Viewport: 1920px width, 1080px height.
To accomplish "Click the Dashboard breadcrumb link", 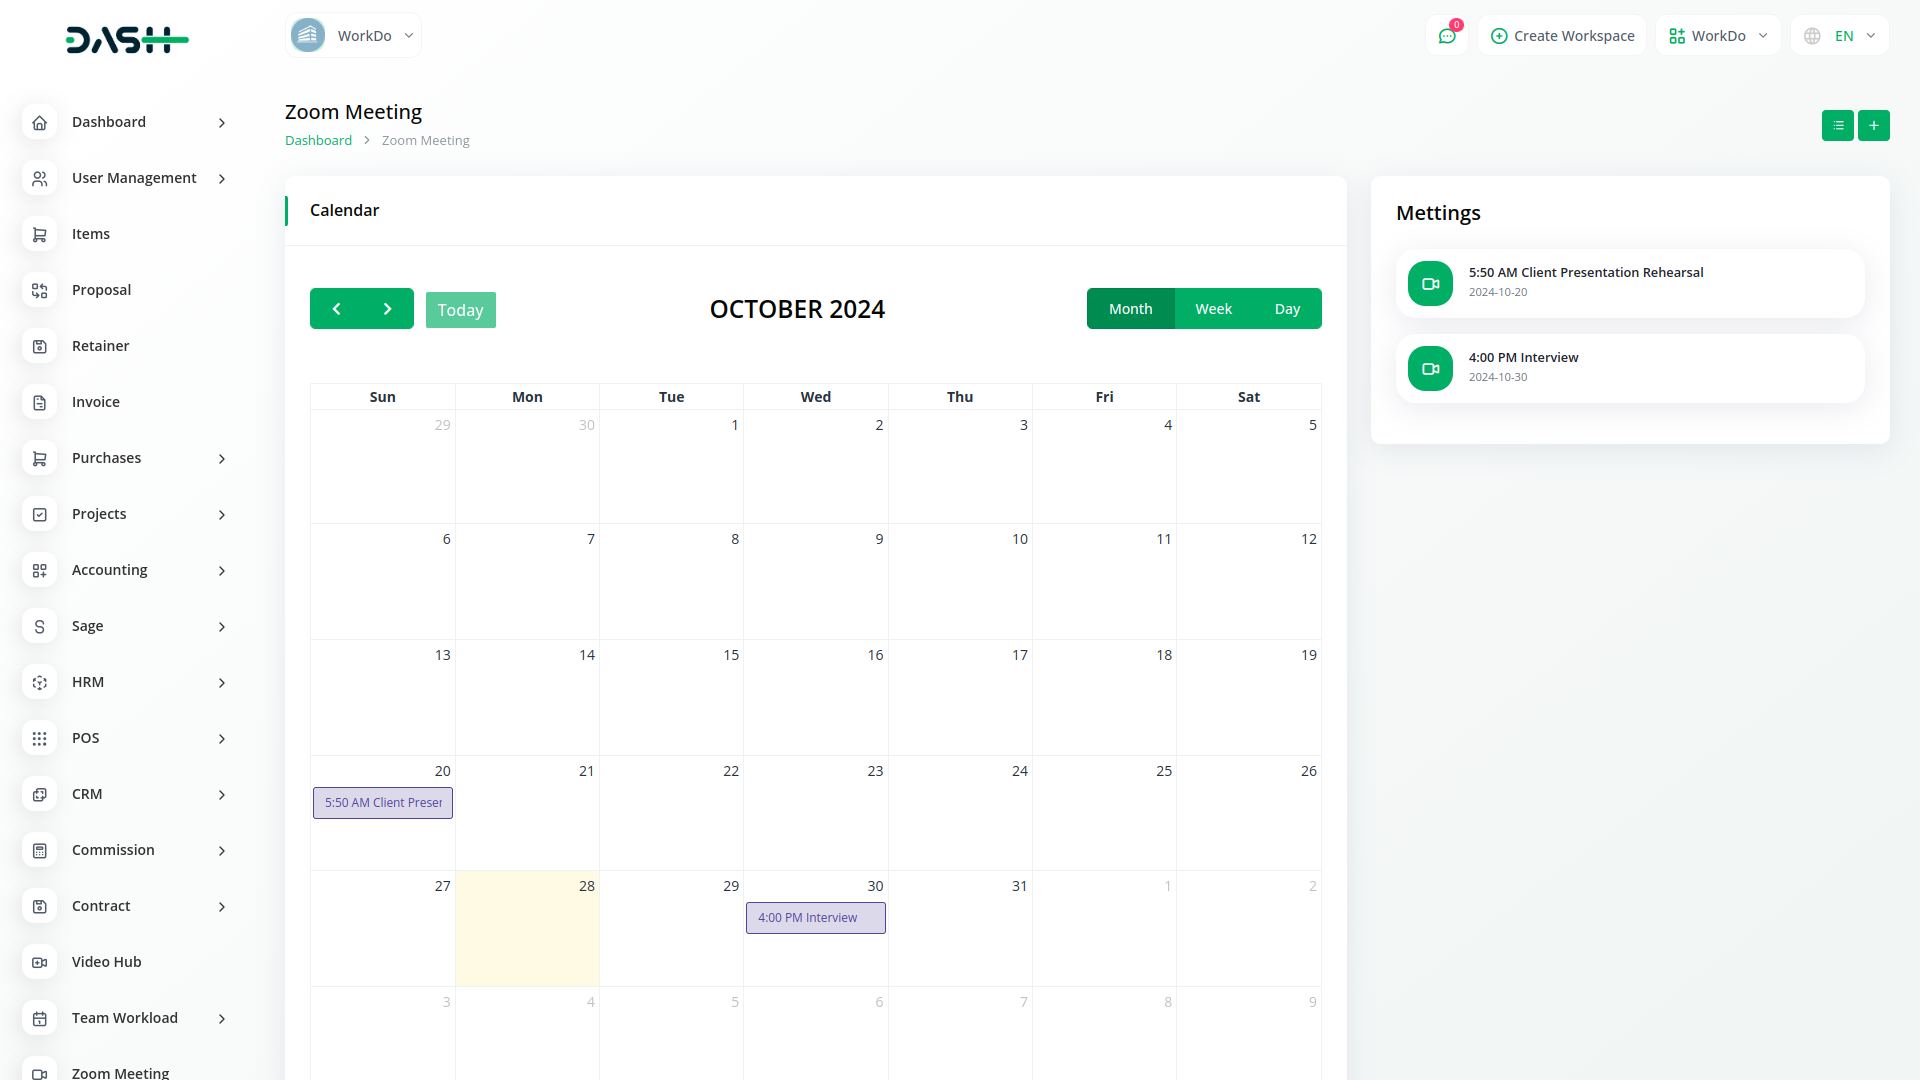I will [318, 141].
